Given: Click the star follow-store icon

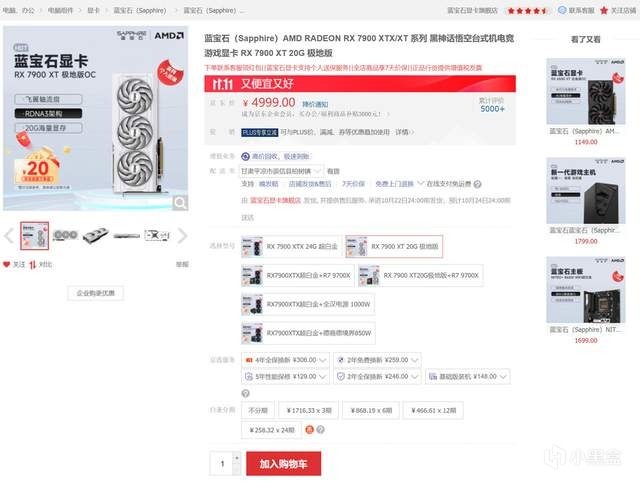Looking at the screenshot, I should [x=604, y=10].
